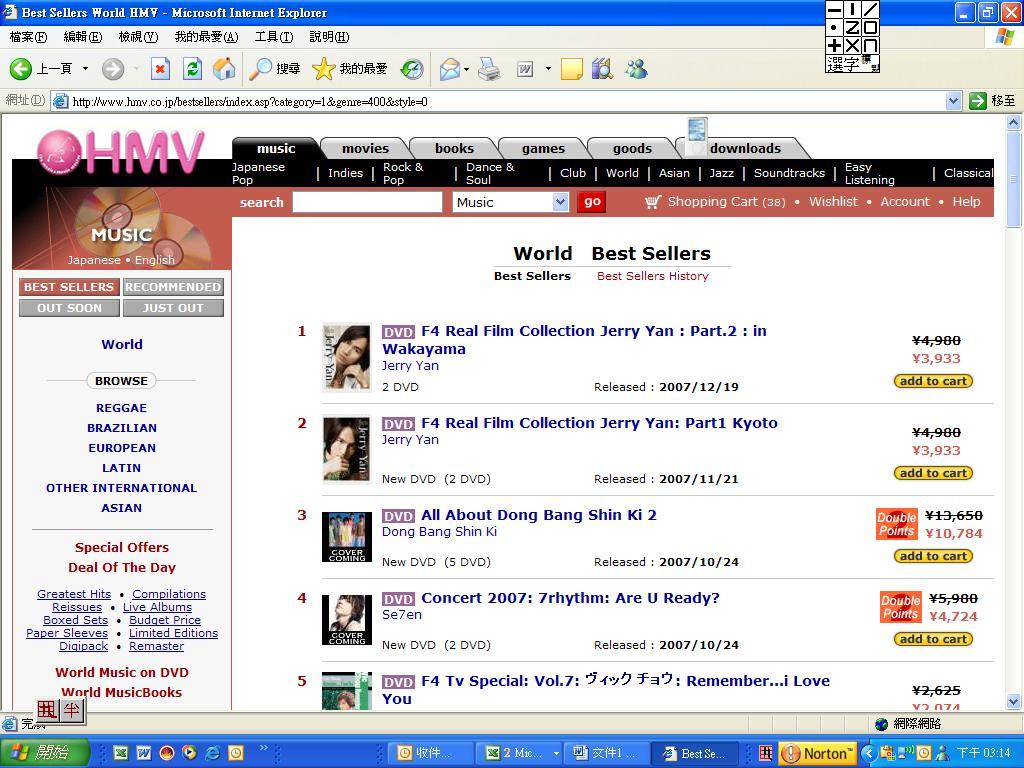Click the Excel icon in quick launch
Image resolution: width=1024 pixels, height=768 pixels.
(121, 753)
